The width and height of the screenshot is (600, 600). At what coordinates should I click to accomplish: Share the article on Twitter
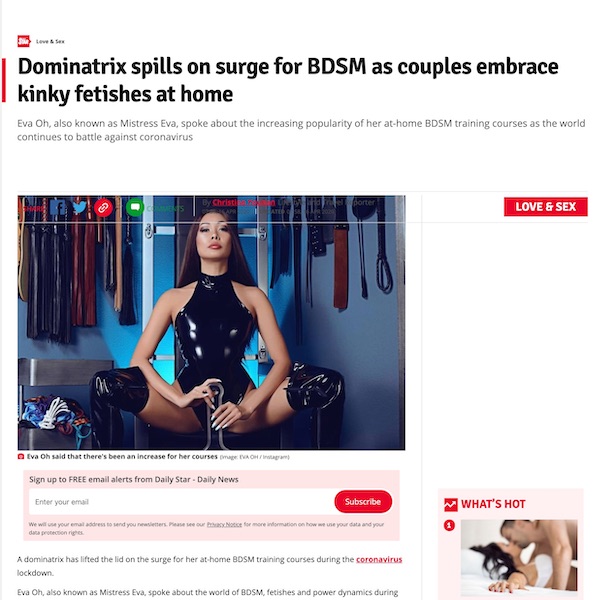click(80, 208)
